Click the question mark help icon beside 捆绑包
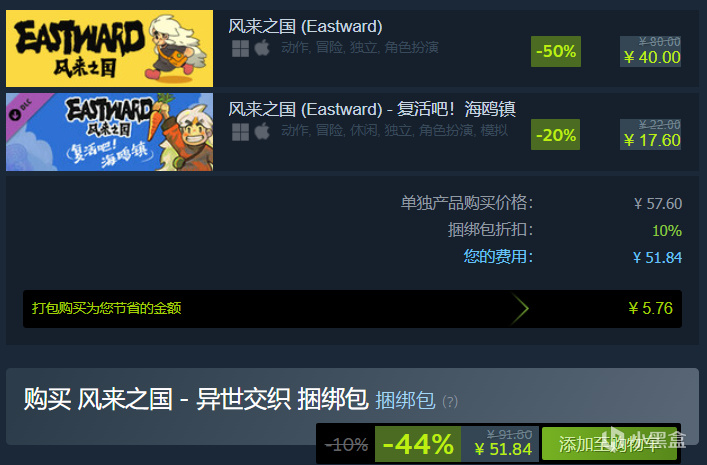This screenshot has height=465, width=707. tap(450, 401)
